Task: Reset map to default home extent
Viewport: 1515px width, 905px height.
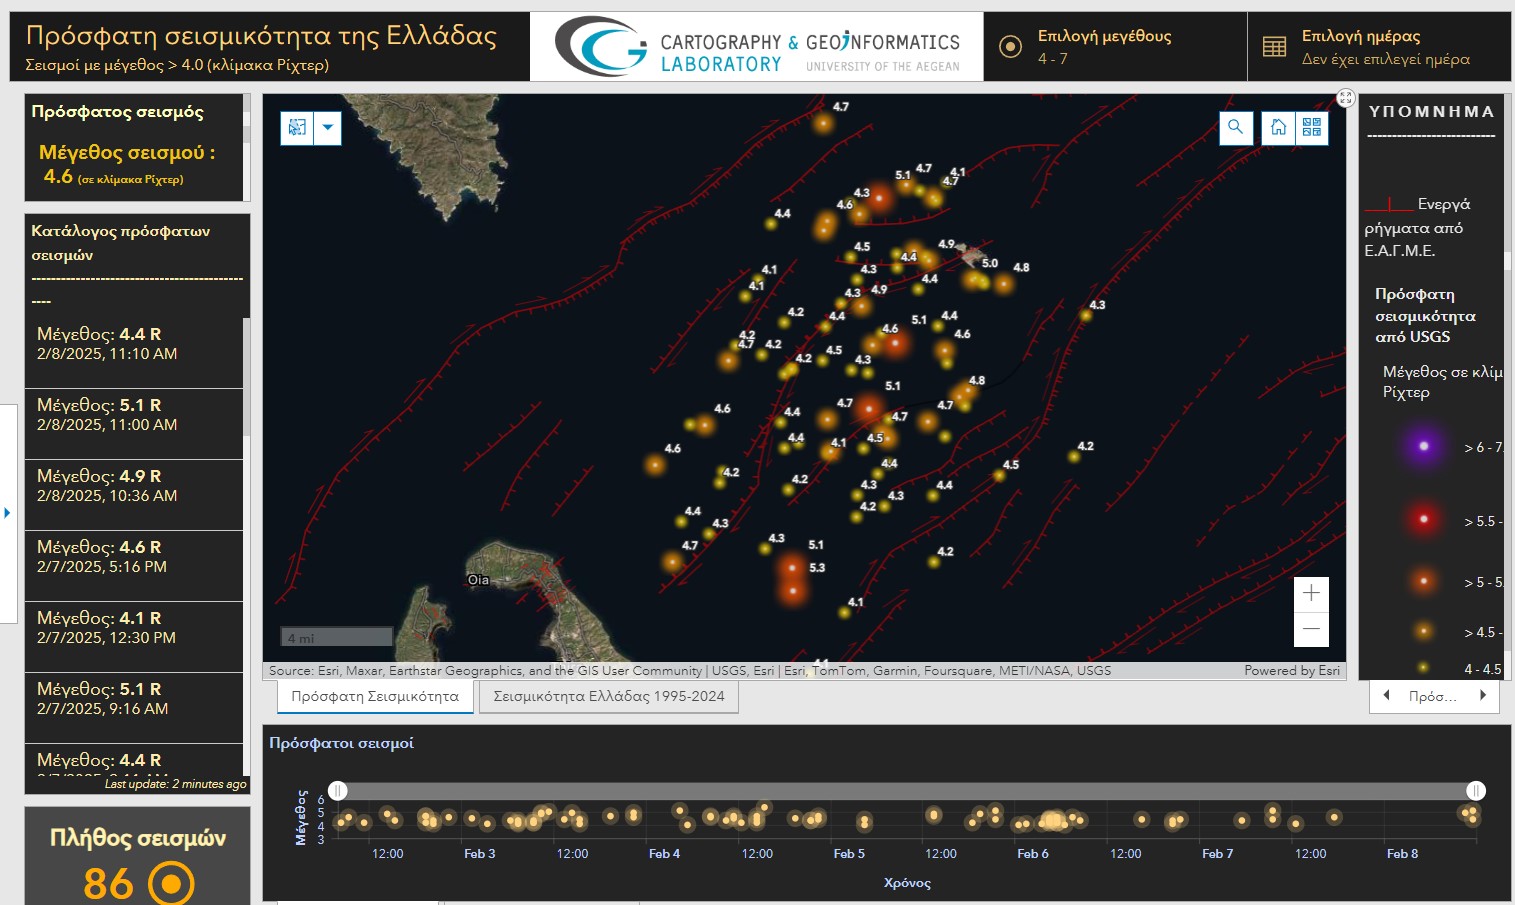Action: pos(1278,128)
